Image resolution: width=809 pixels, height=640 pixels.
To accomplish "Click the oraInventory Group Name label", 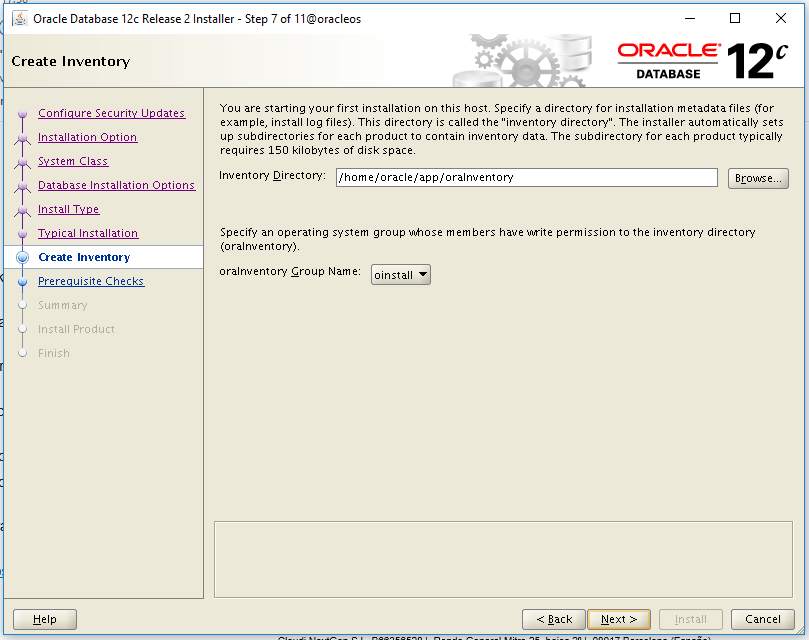I will coord(290,271).
